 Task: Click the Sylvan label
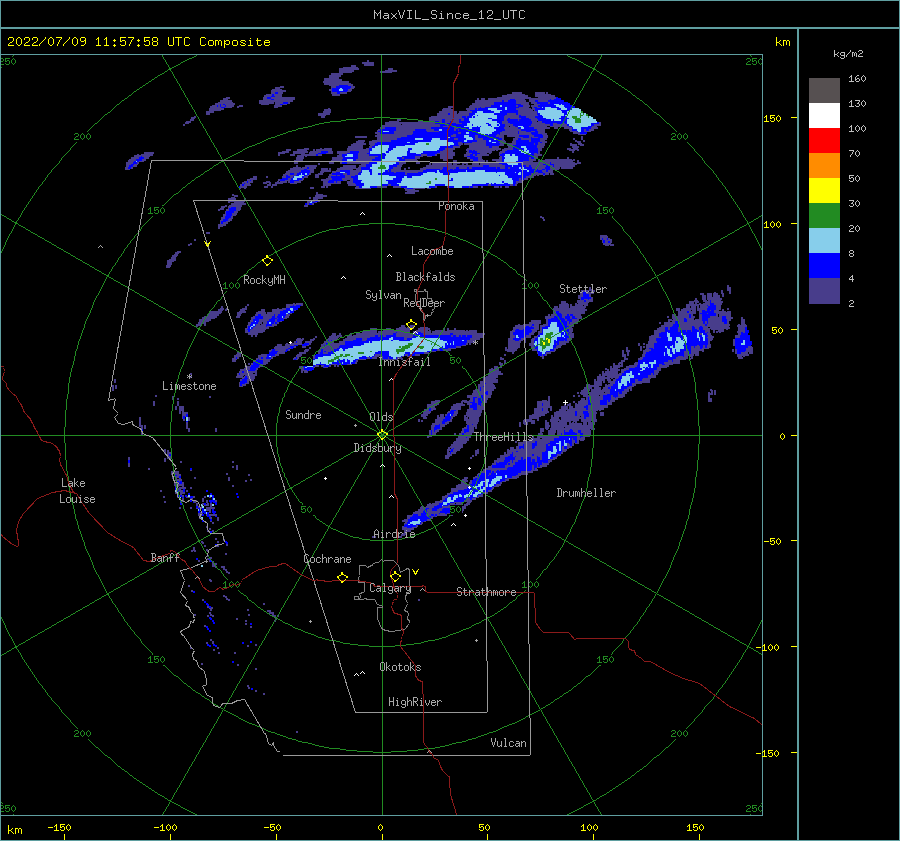[383, 295]
